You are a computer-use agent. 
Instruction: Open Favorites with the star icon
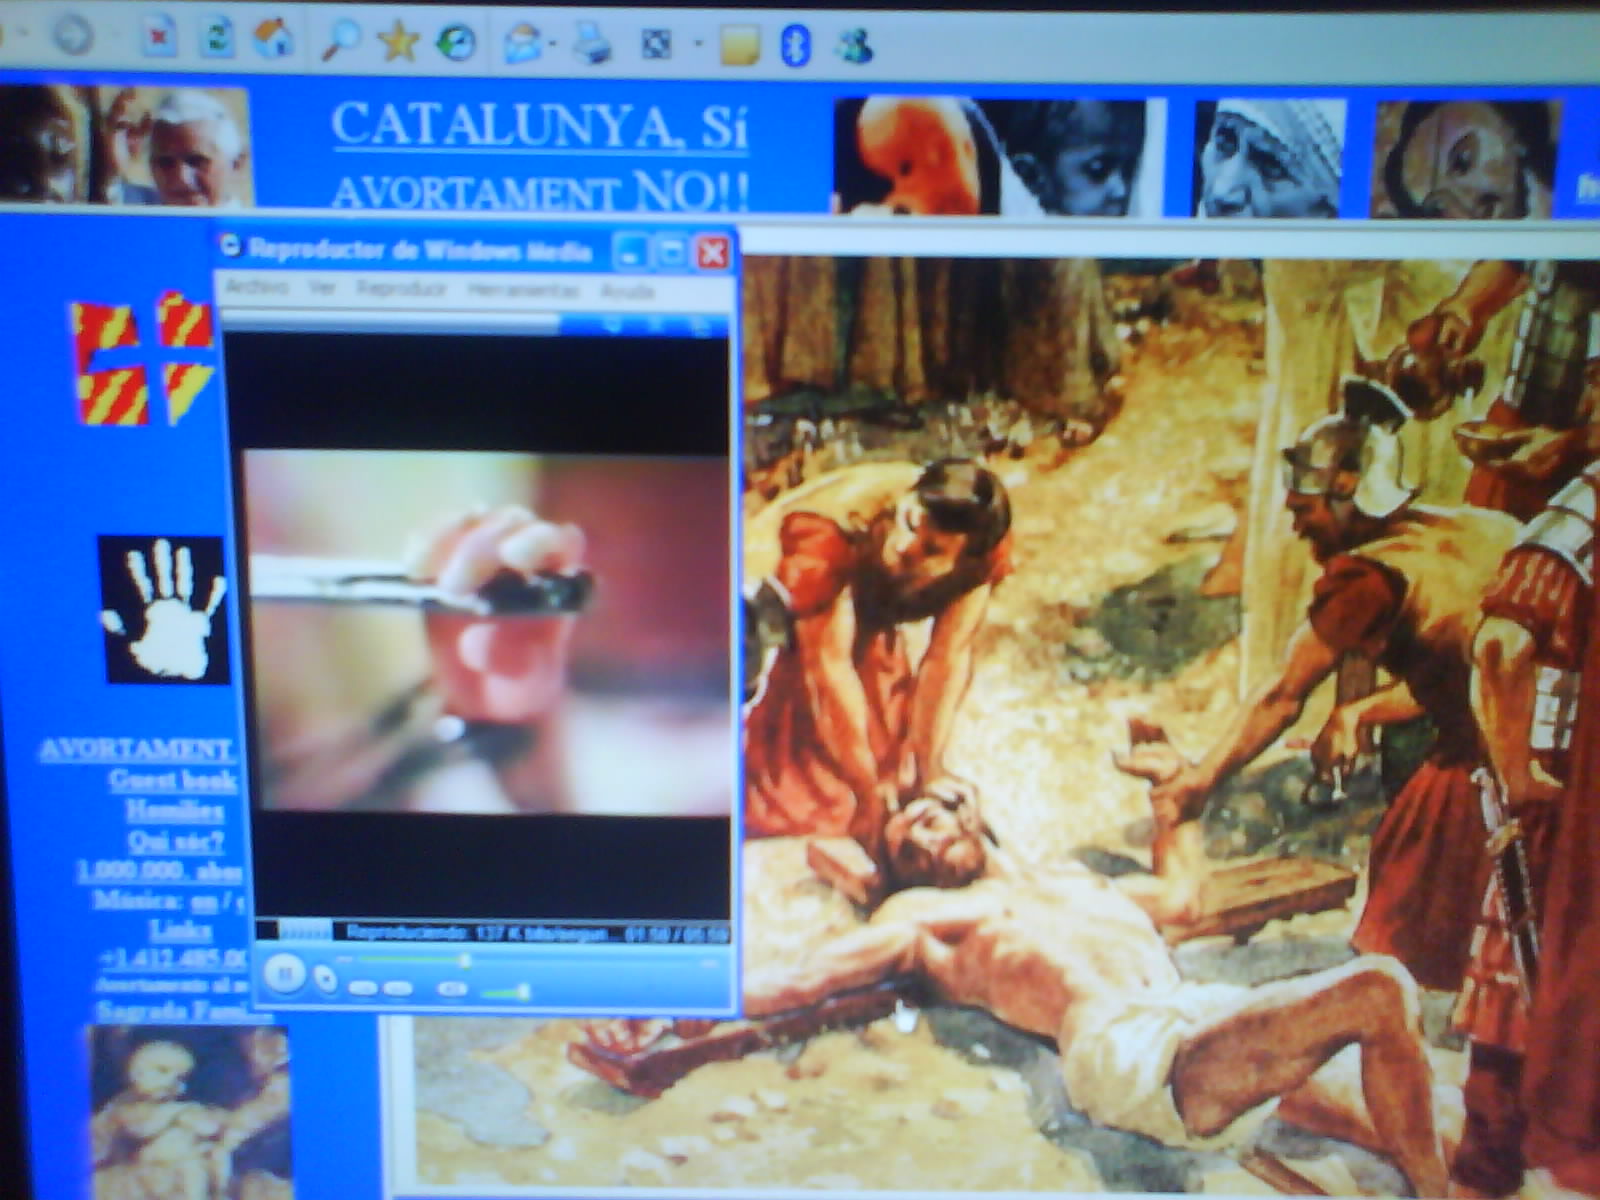[x=398, y=42]
